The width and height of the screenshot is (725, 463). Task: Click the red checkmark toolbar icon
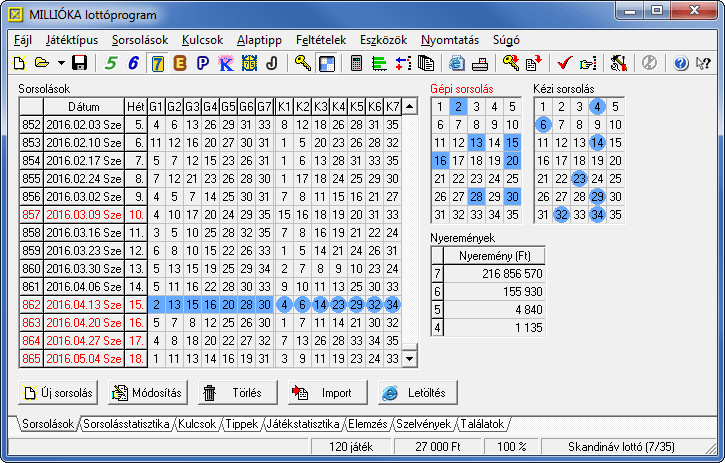564,63
